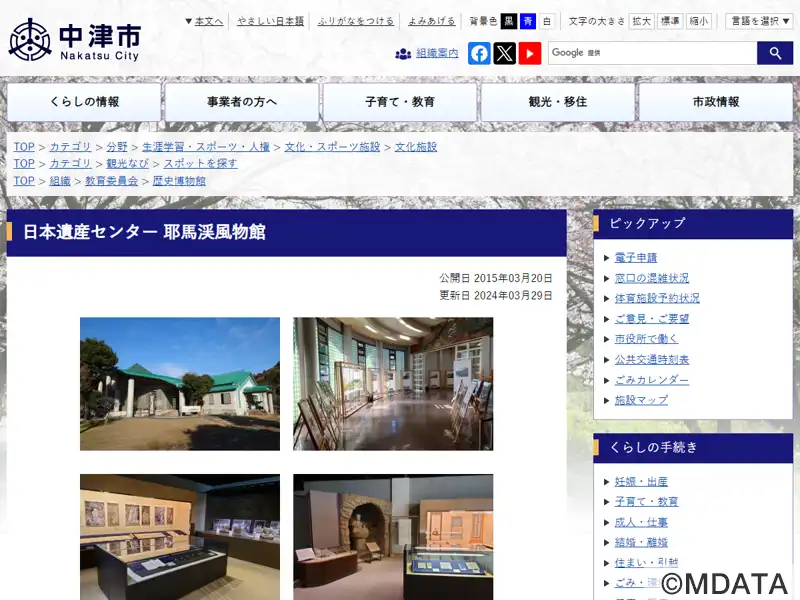This screenshot has width=800, height=600.
Task: Open 公共交通時刻表 pickup link
Action: pos(652,360)
